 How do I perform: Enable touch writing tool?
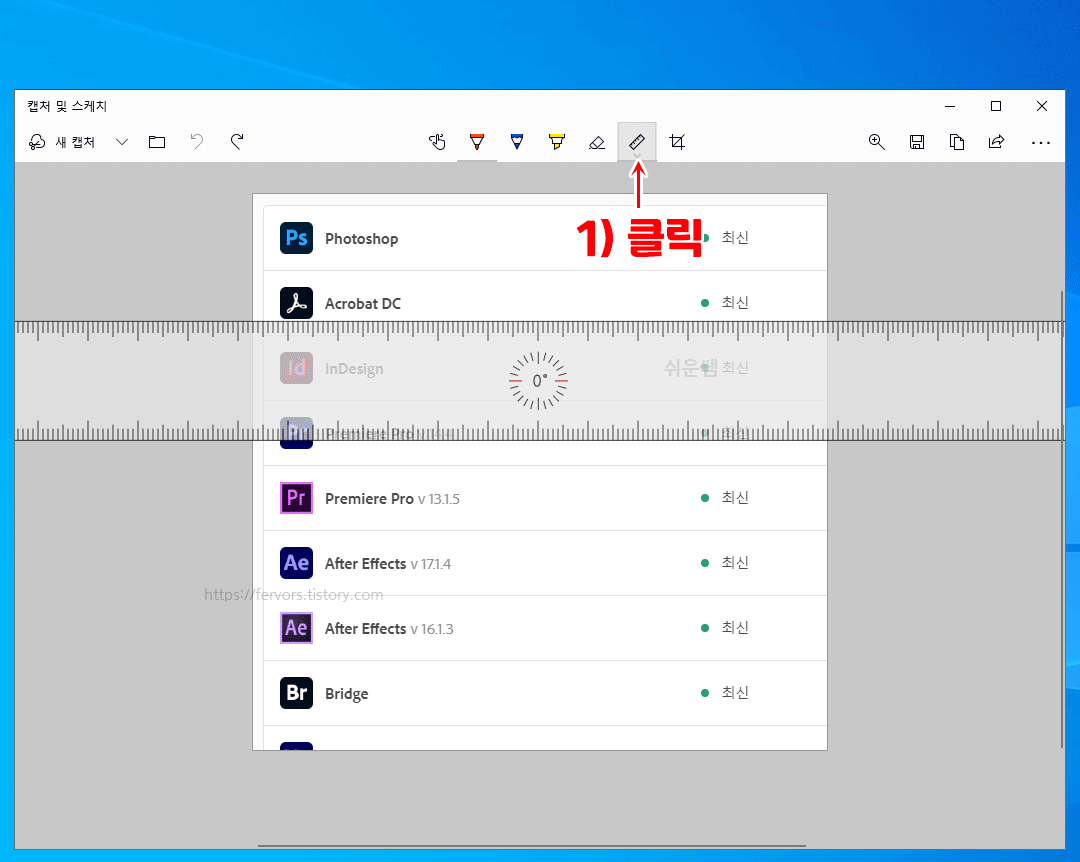[x=437, y=142]
